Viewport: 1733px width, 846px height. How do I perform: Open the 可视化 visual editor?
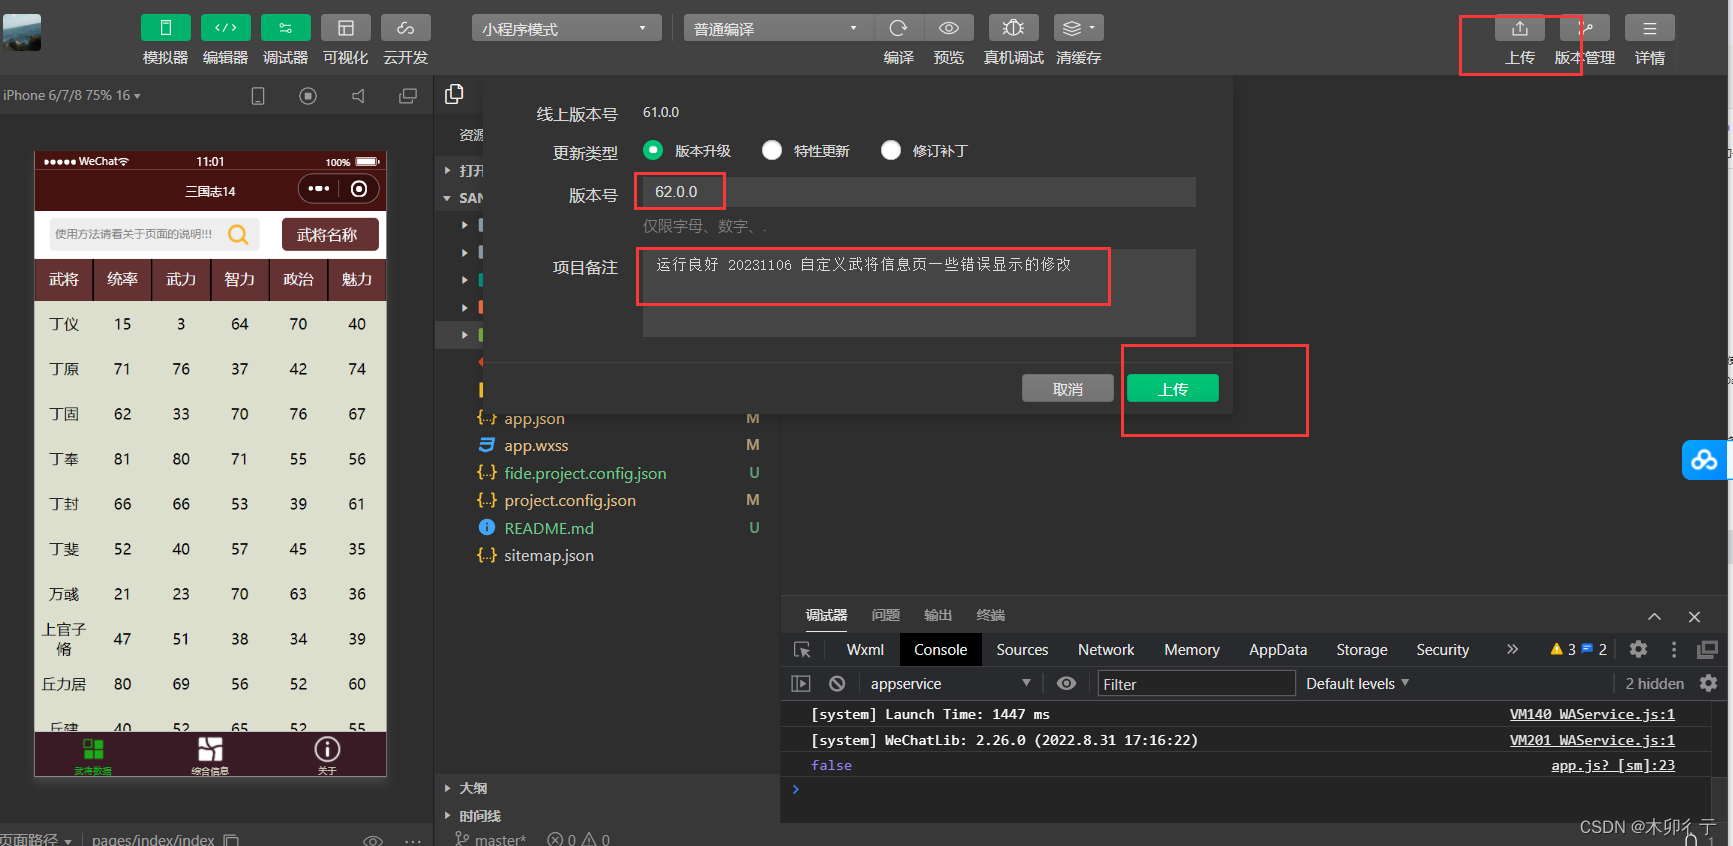pos(346,28)
